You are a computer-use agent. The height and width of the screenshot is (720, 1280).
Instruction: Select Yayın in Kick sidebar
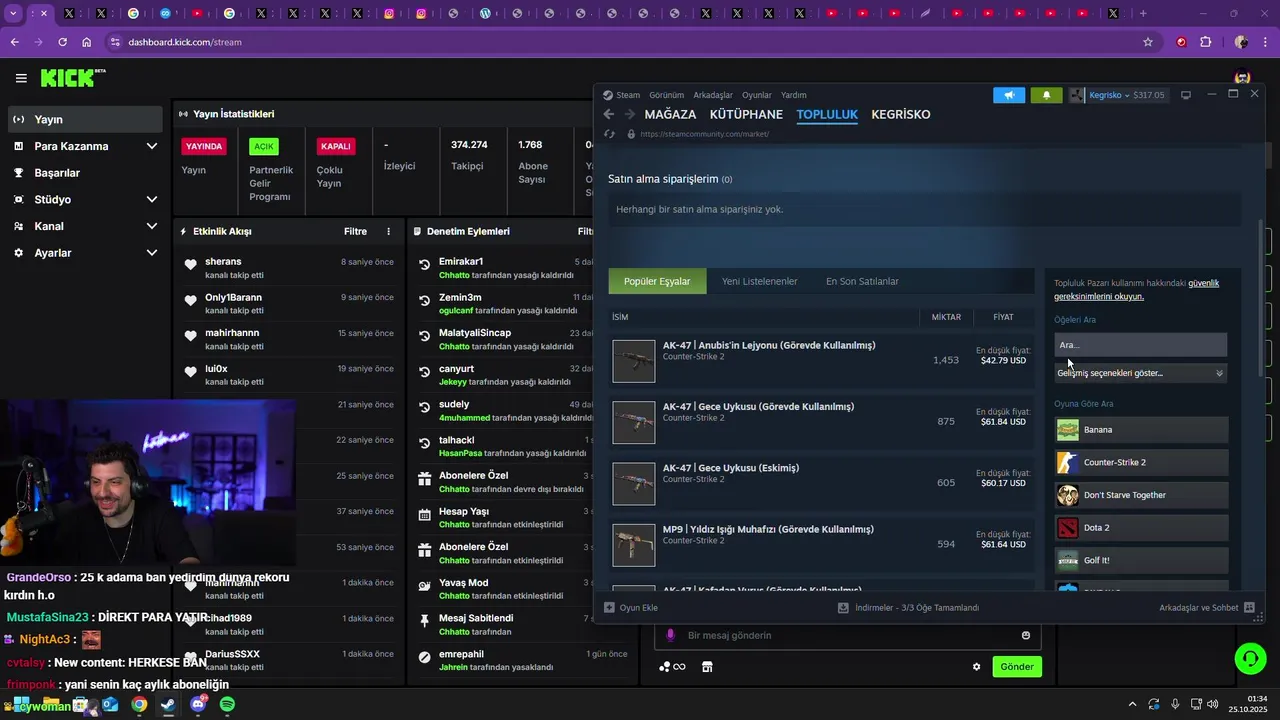click(x=84, y=119)
